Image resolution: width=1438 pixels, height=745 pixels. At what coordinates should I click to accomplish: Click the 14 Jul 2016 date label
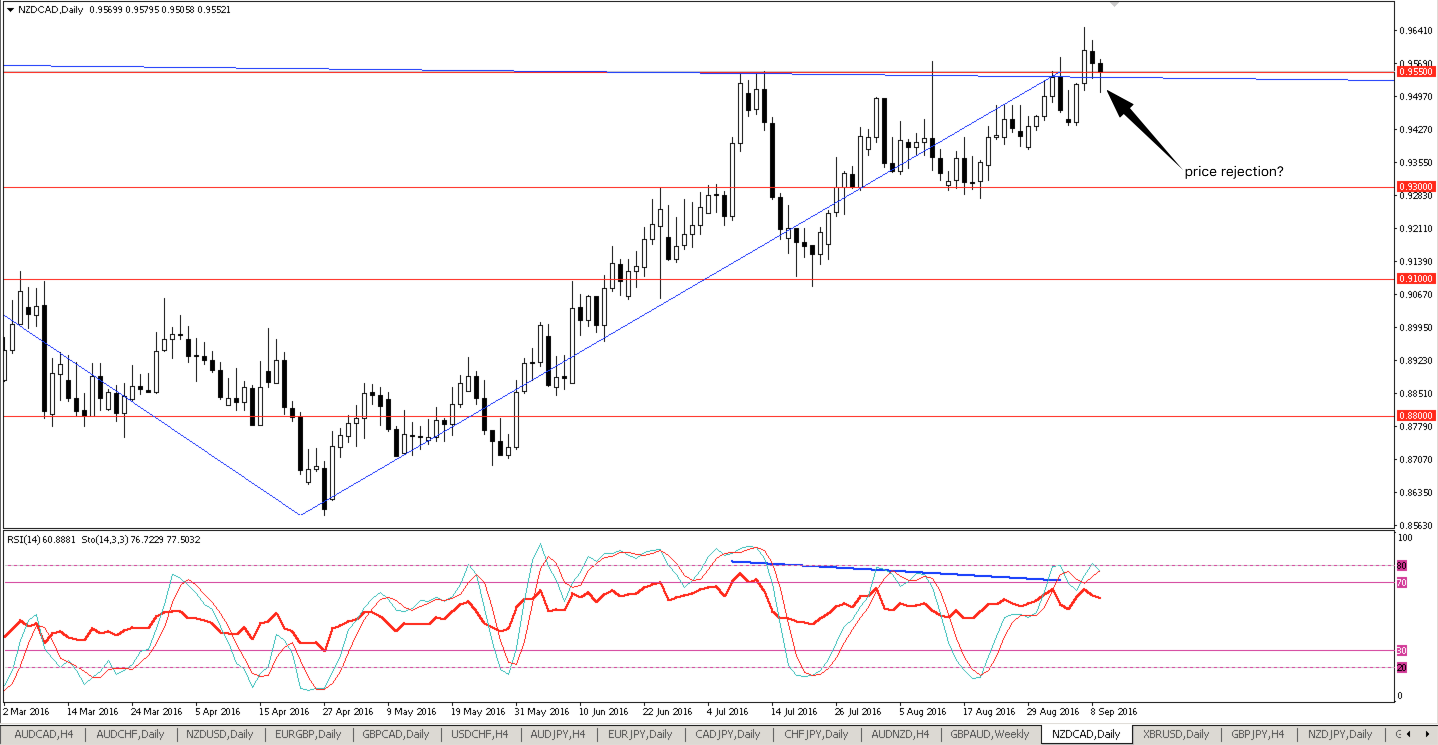tap(796, 712)
